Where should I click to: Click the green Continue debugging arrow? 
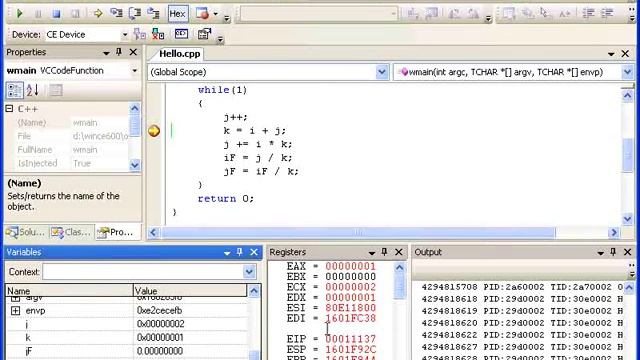[x=19, y=13]
